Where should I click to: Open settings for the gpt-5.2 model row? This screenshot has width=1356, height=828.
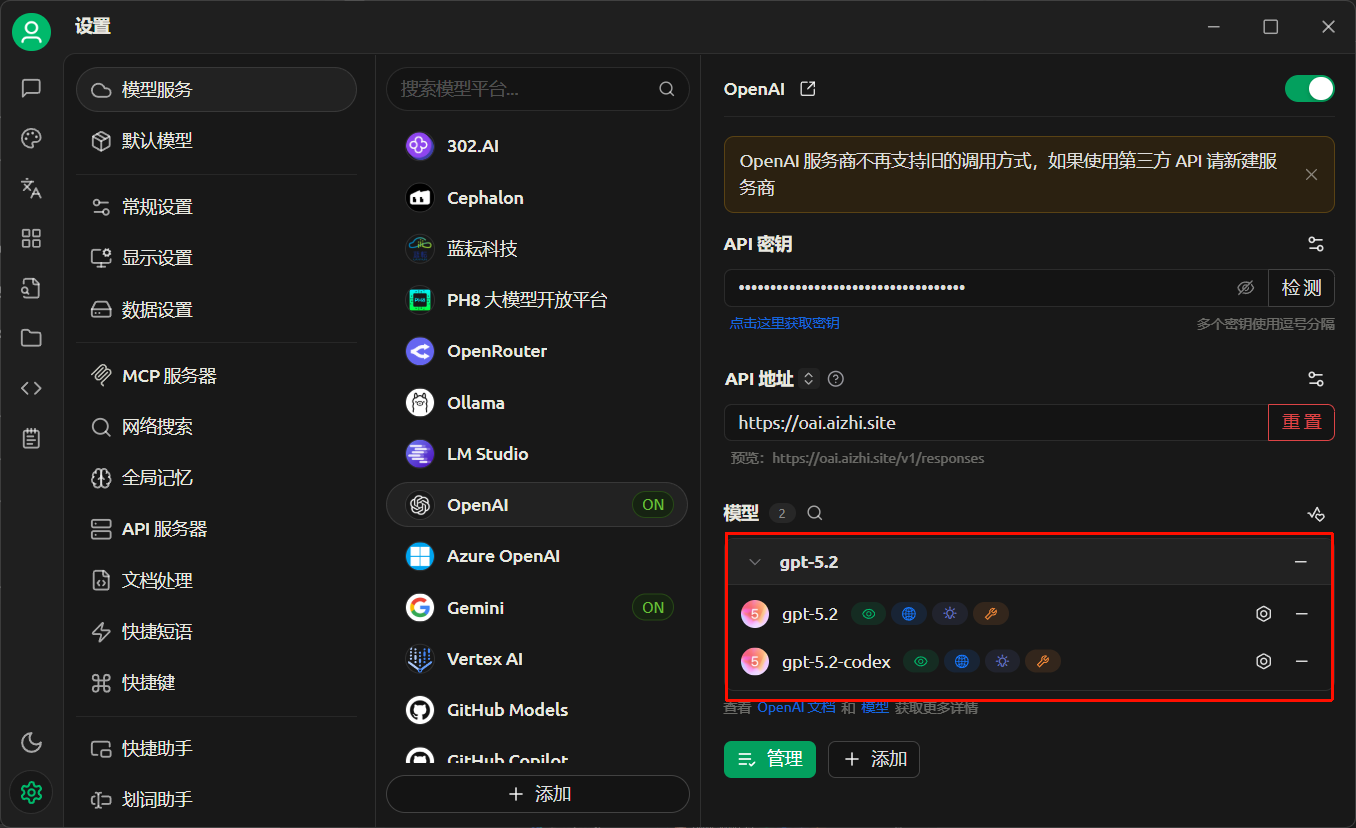coord(1264,614)
